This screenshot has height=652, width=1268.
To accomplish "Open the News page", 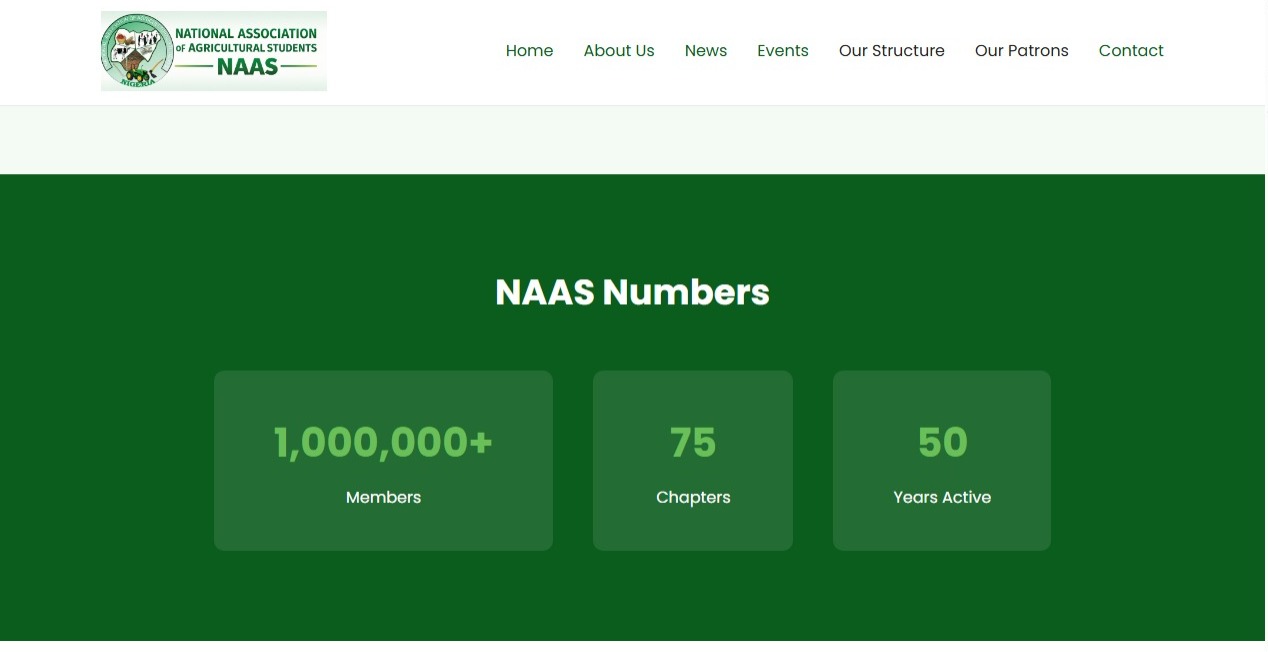I will tap(706, 50).
